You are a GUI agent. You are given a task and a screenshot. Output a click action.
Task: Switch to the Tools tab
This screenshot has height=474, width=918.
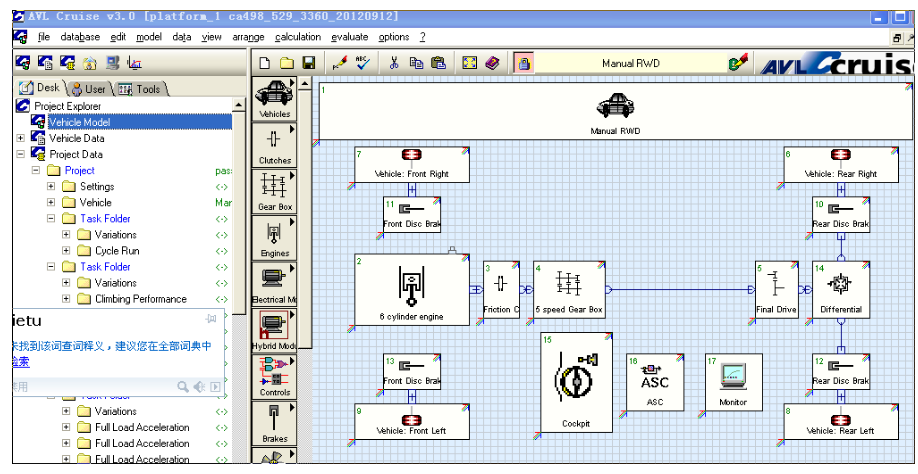click(140, 89)
